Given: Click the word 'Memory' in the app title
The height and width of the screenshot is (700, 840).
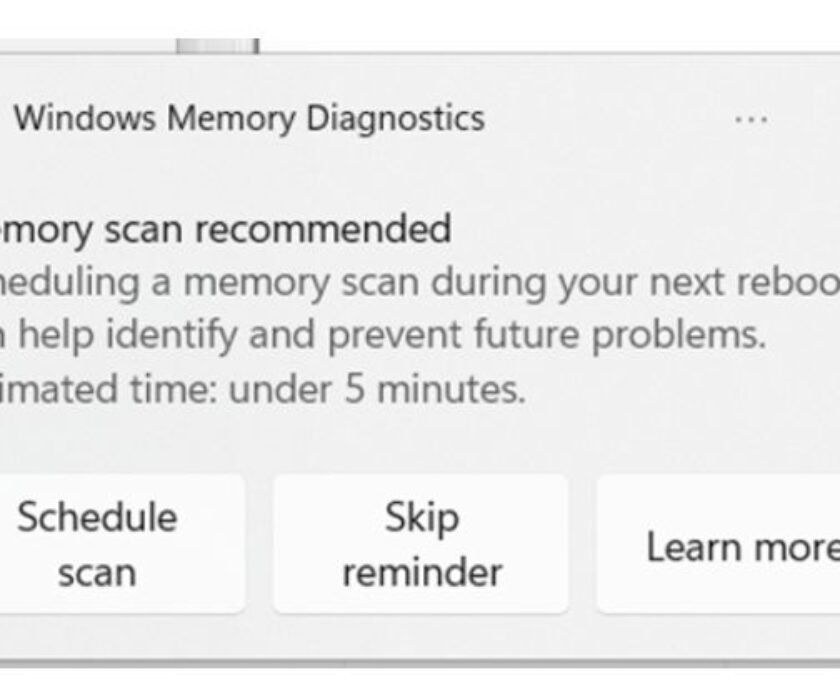Looking at the screenshot, I should (x=230, y=118).
